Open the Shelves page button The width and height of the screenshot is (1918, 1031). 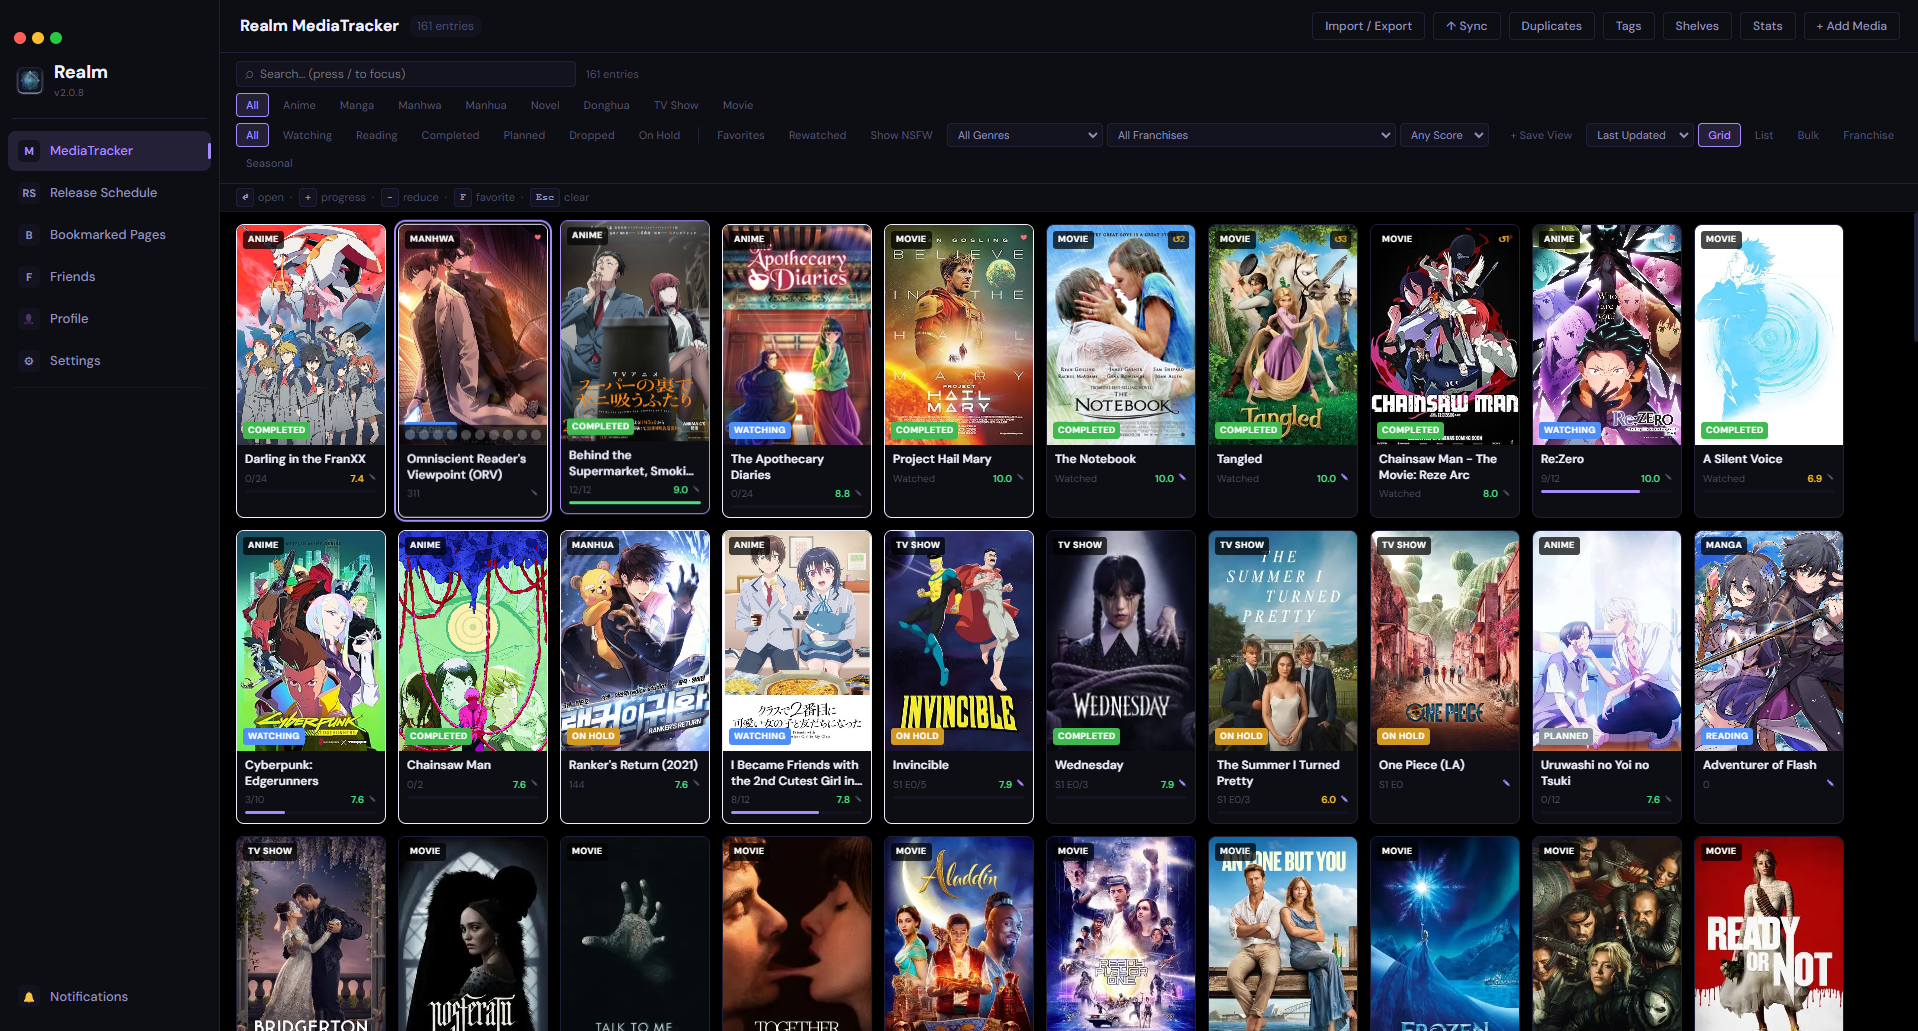1696,26
